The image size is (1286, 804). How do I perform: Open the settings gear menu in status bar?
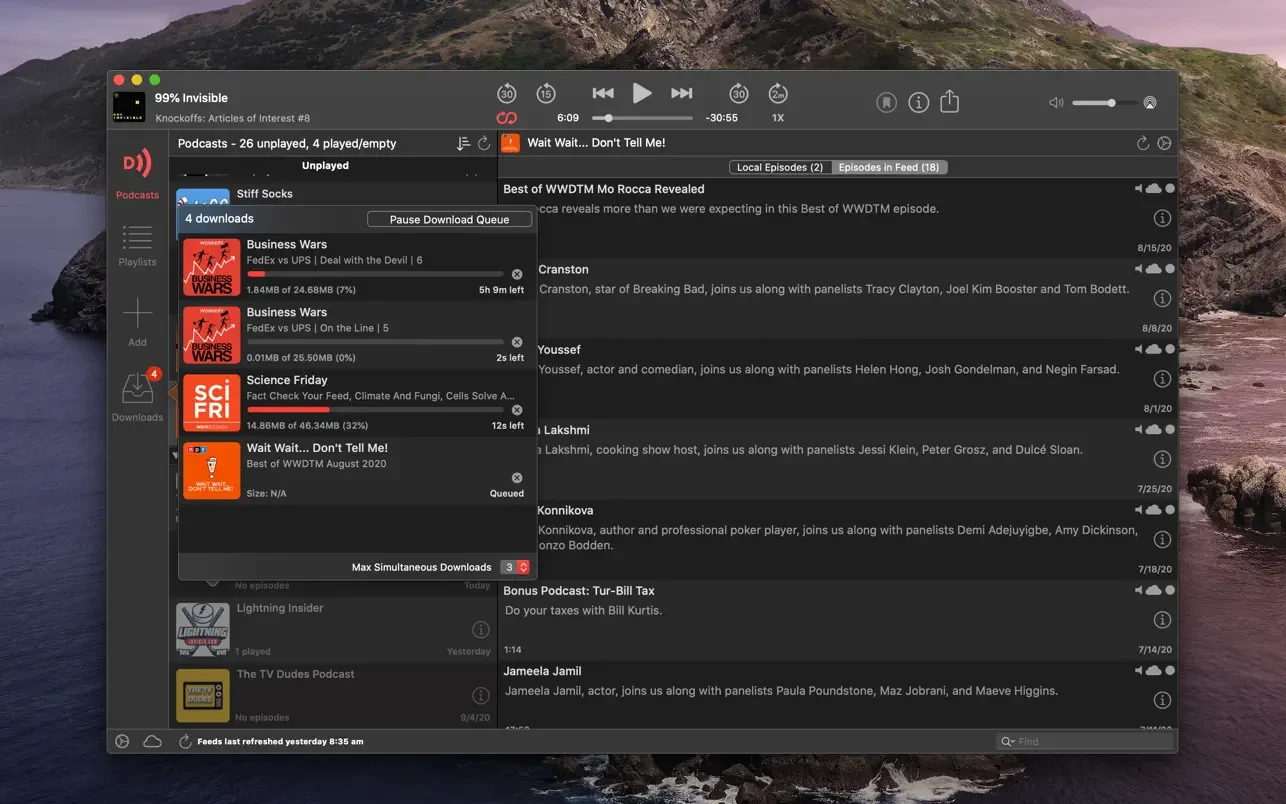pos(122,742)
